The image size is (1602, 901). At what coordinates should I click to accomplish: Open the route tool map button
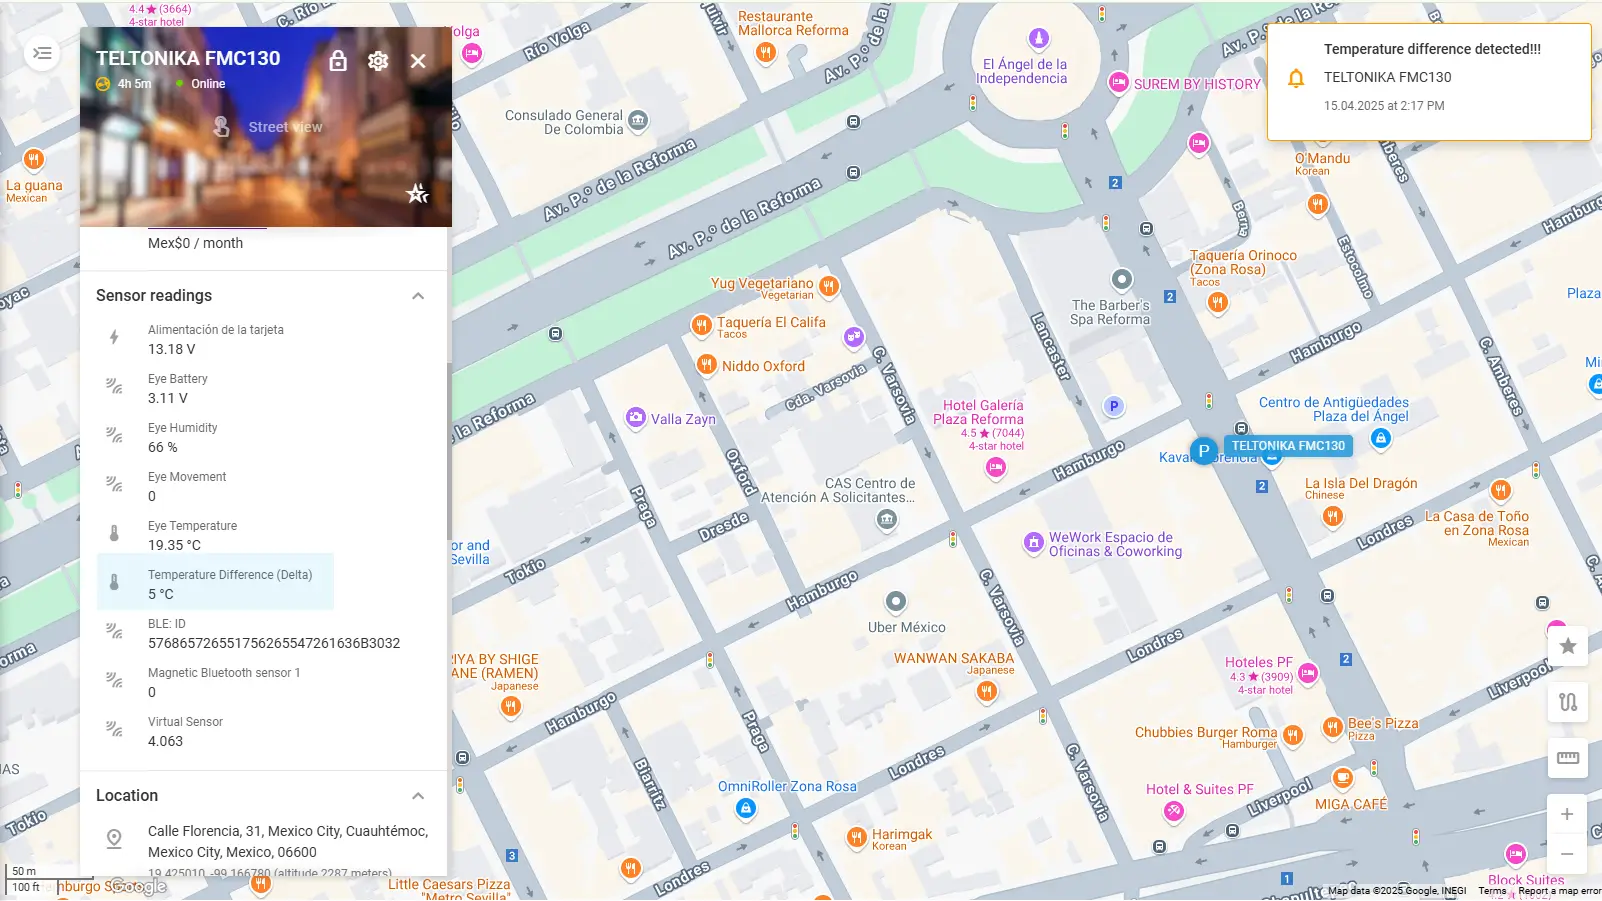pos(1568,702)
